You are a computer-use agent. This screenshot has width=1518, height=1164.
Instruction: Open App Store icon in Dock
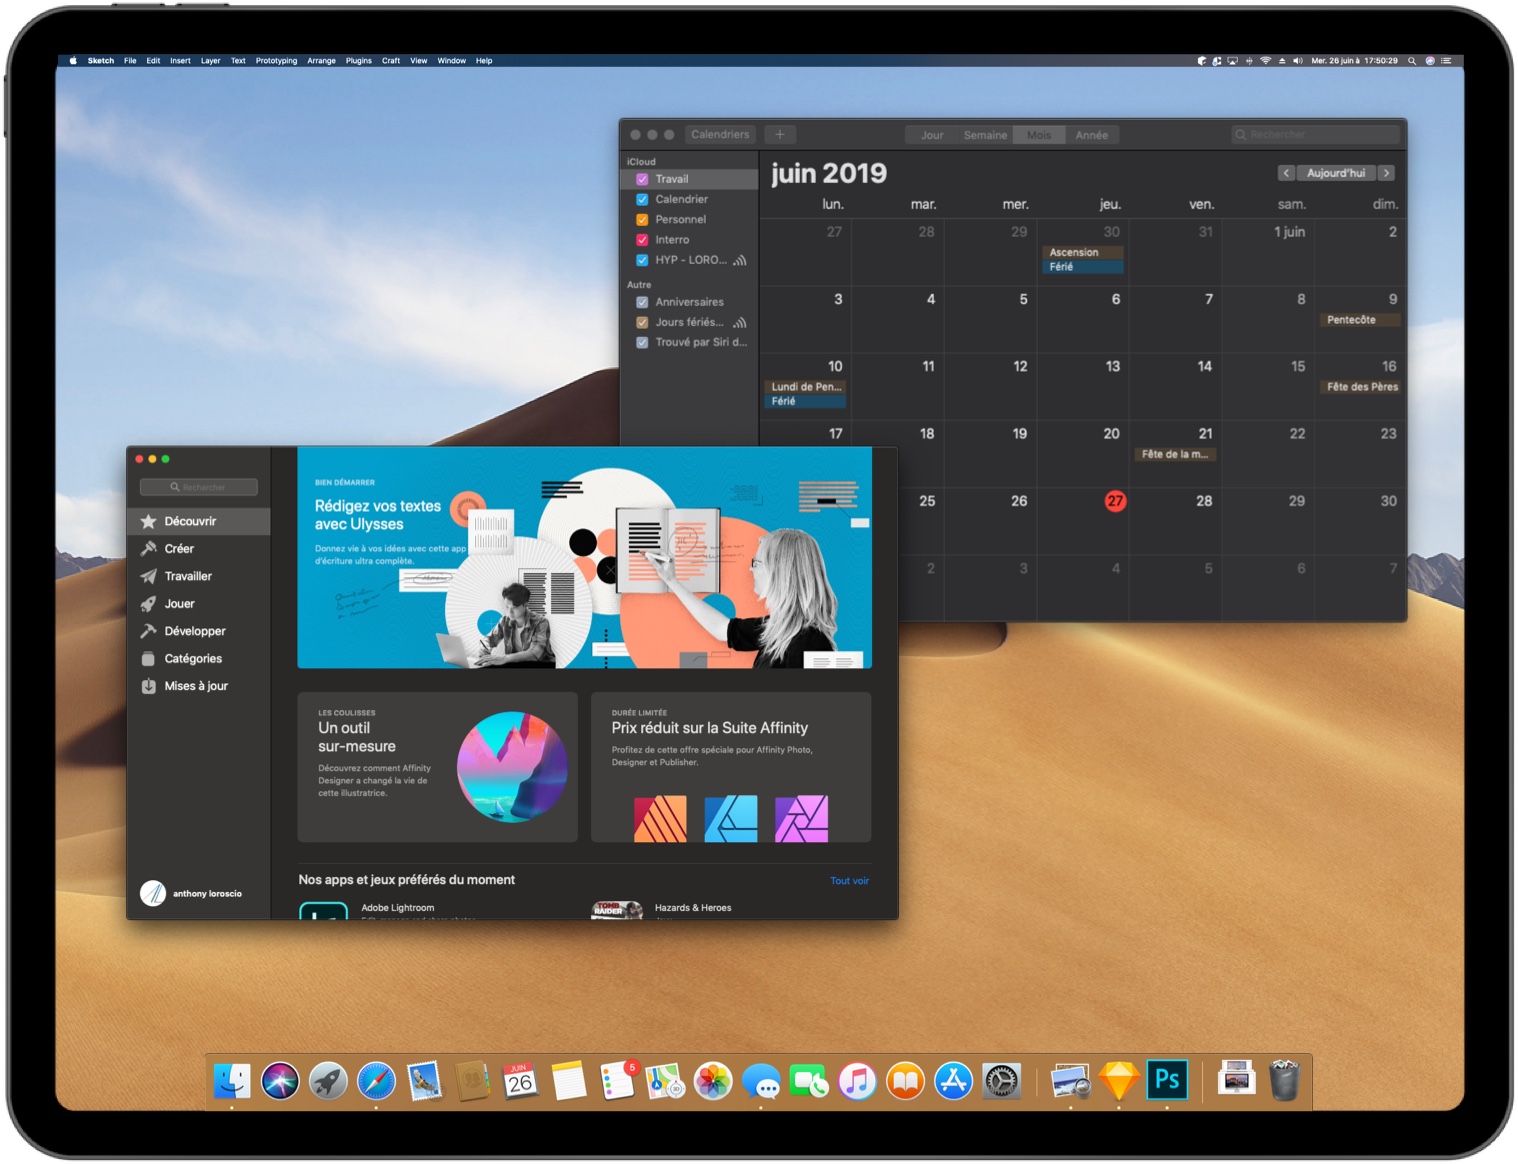click(x=953, y=1081)
